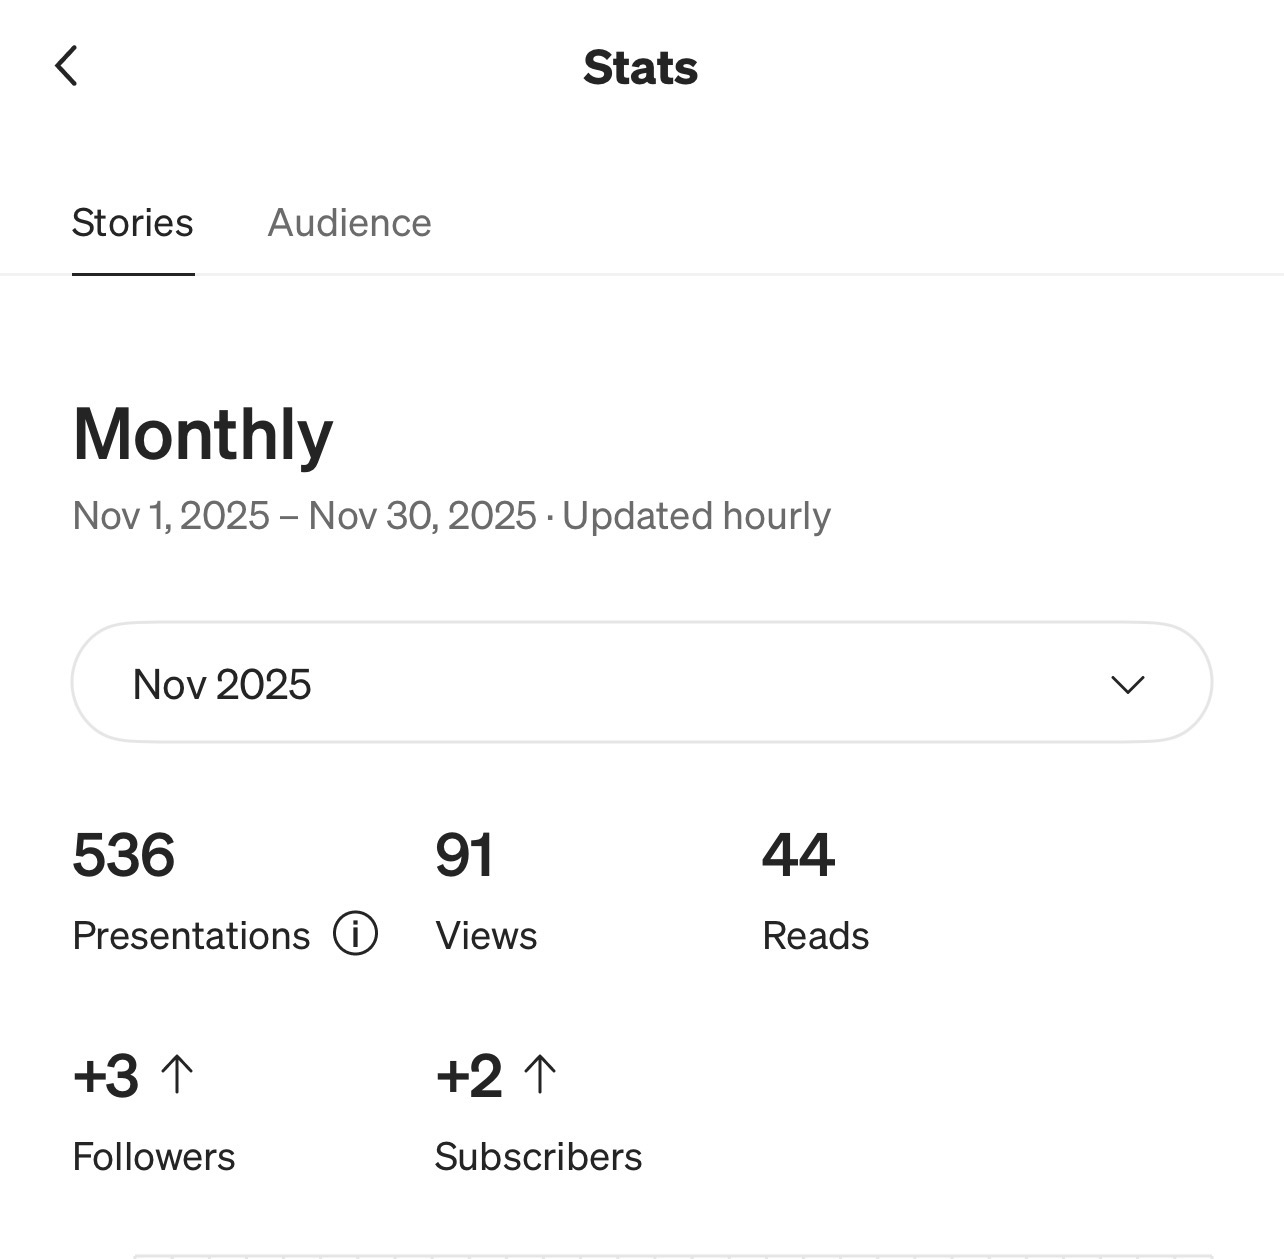
Task: Click the +3 followers figure
Action: point(106,1076)
